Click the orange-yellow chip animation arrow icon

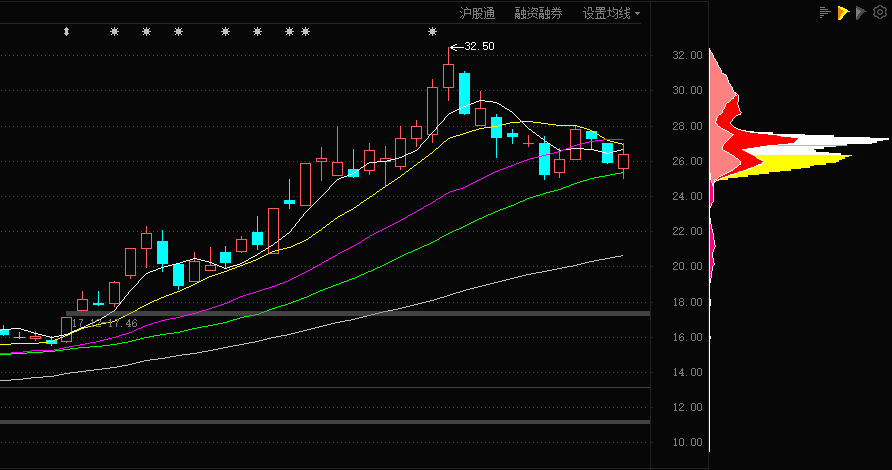[843, 13]
